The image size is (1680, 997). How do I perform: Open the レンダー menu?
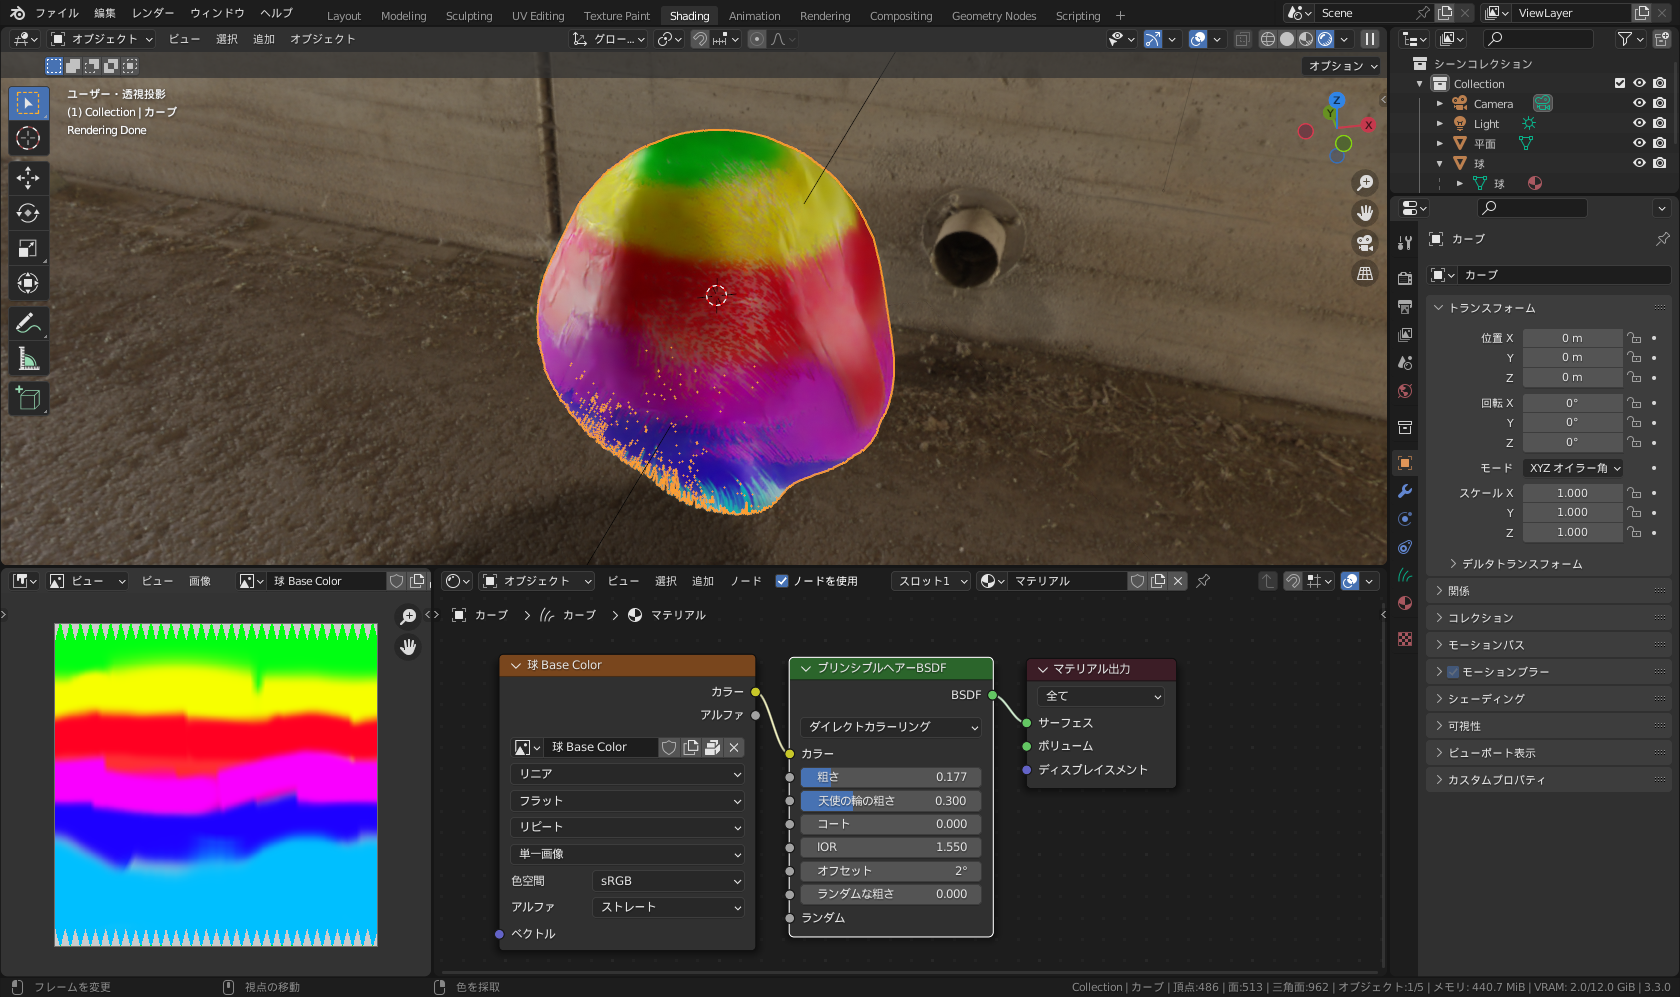pos(152,13)
